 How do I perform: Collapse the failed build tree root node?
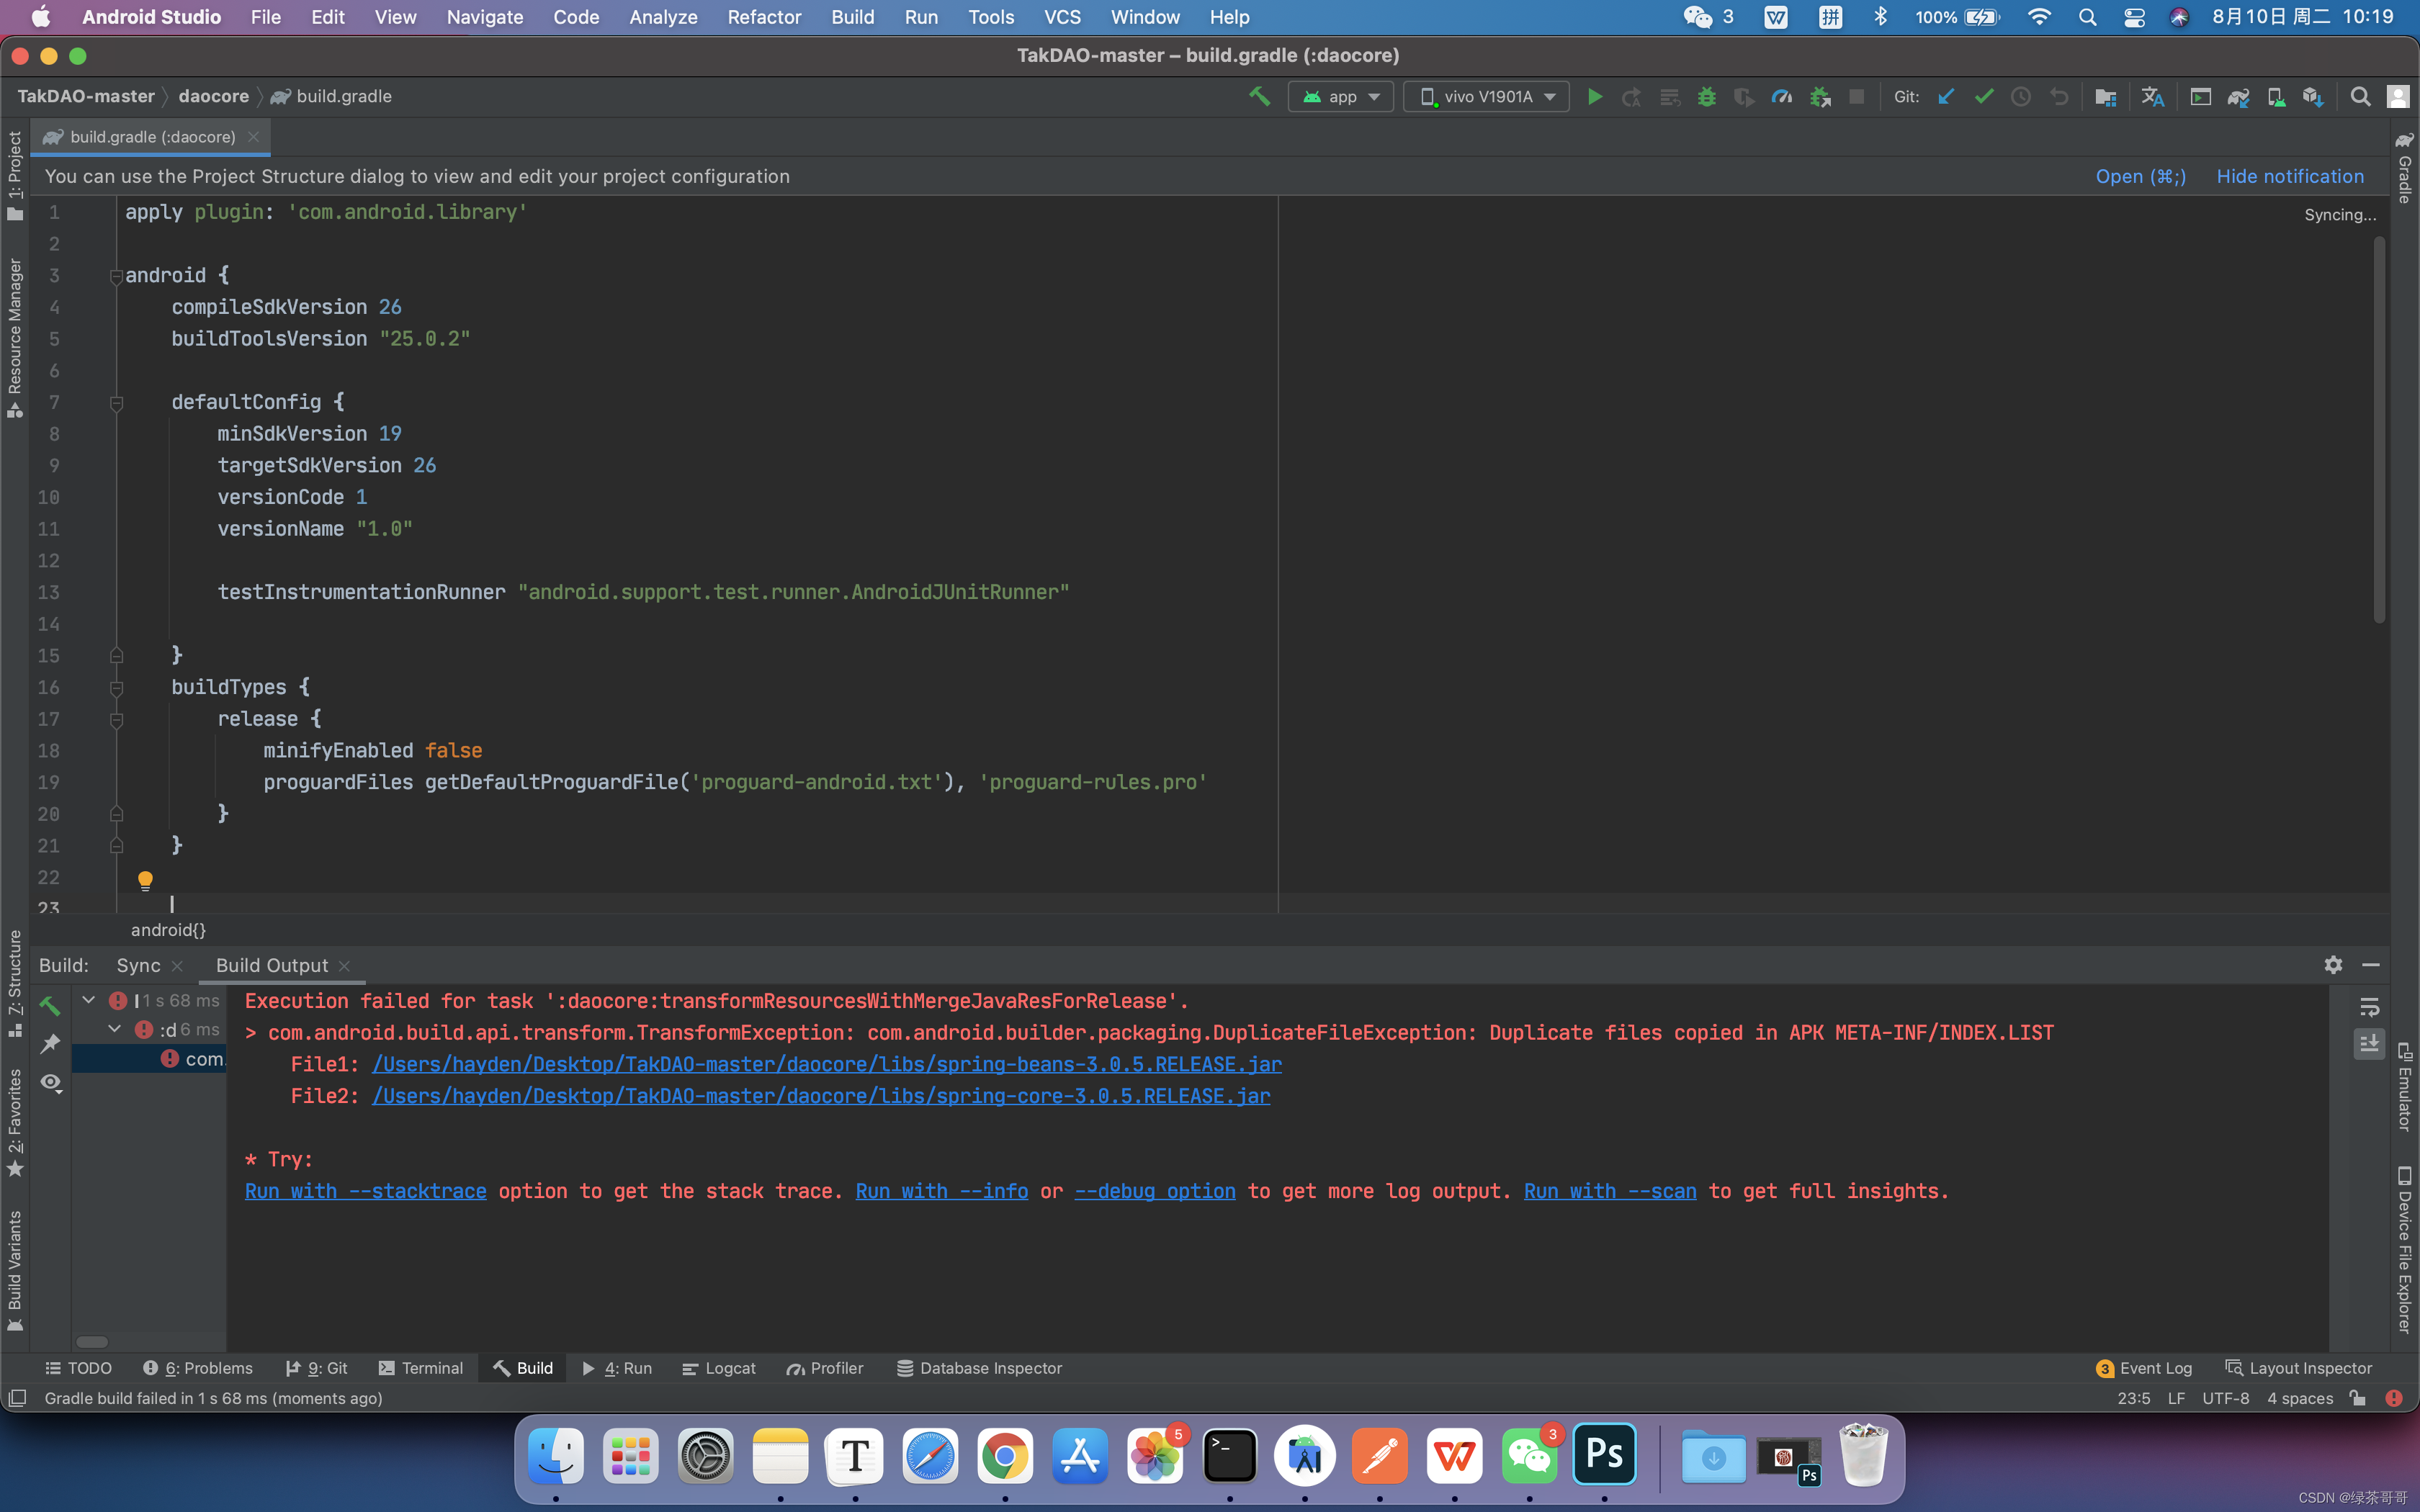89,1000
